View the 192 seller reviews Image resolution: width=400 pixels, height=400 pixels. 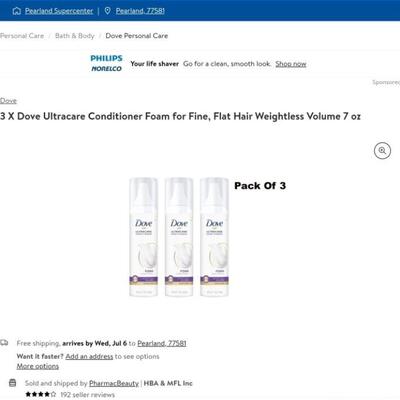coord(87,395)
